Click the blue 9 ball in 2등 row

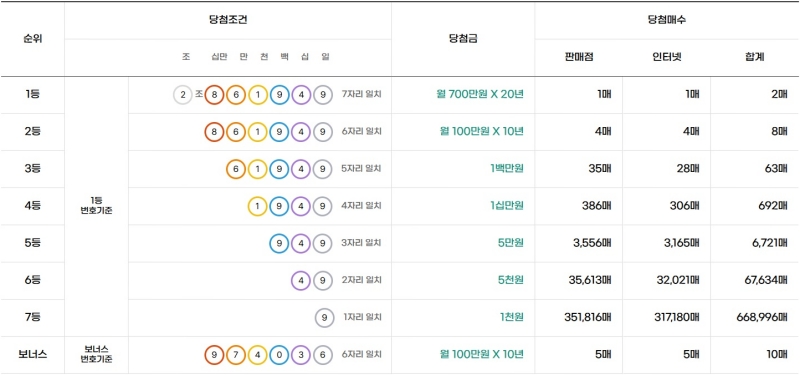point(279,132)
